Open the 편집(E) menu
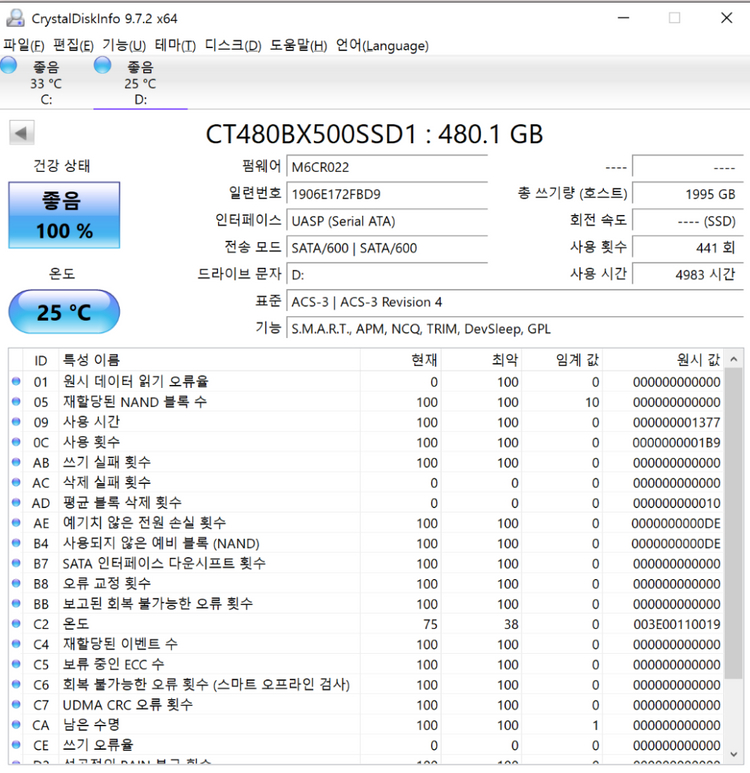Viewport: 750px width, 773px height. coord(73,45)
